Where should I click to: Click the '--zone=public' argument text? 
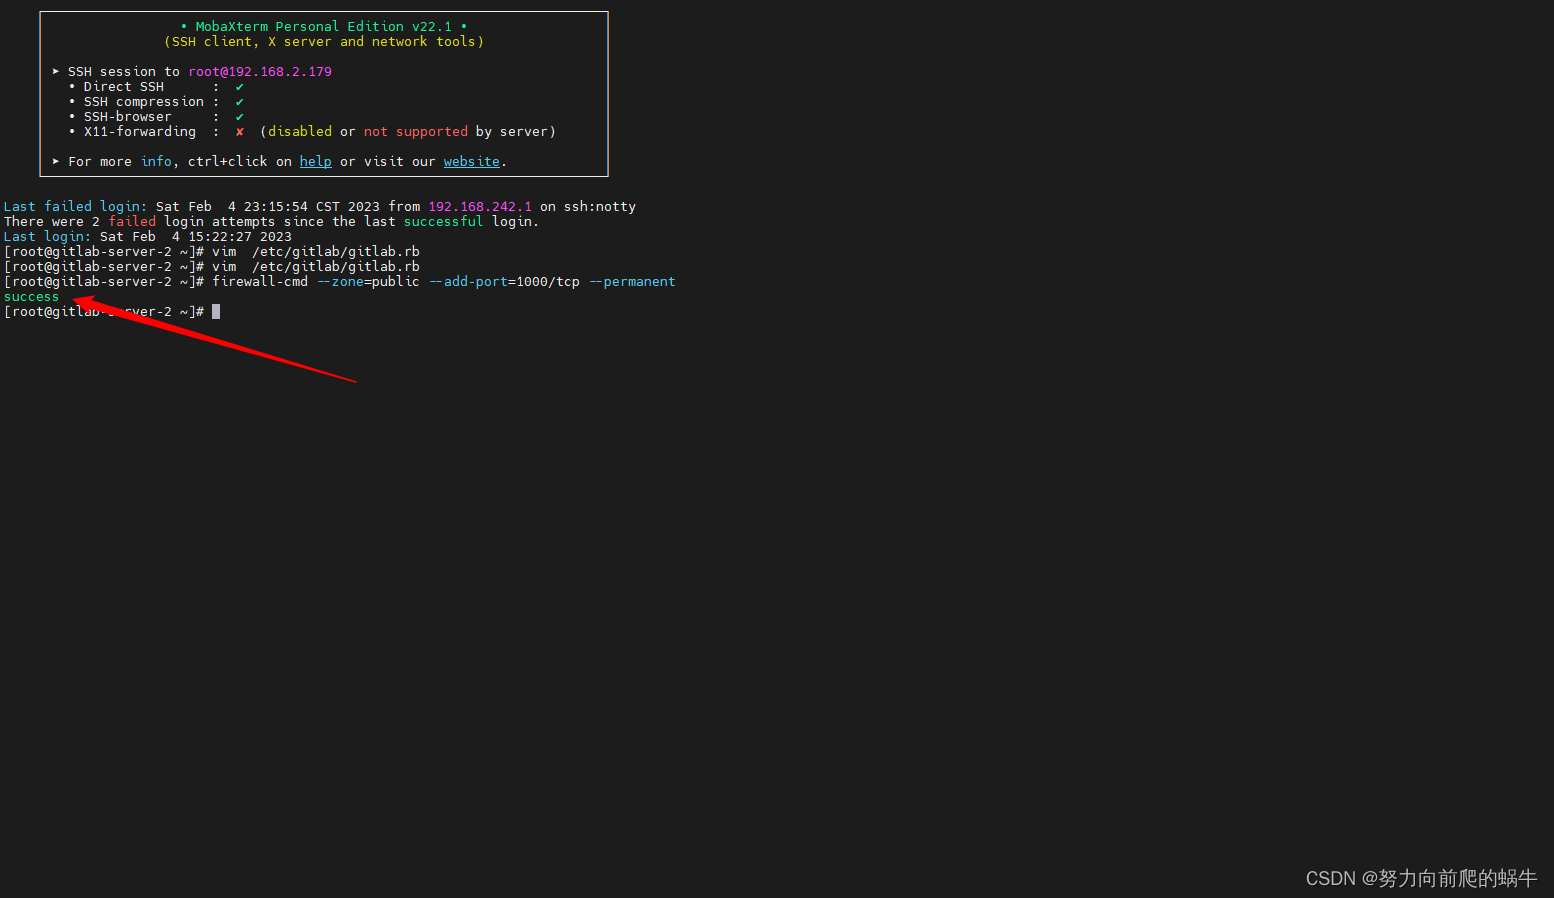click(x=368, y=282)
